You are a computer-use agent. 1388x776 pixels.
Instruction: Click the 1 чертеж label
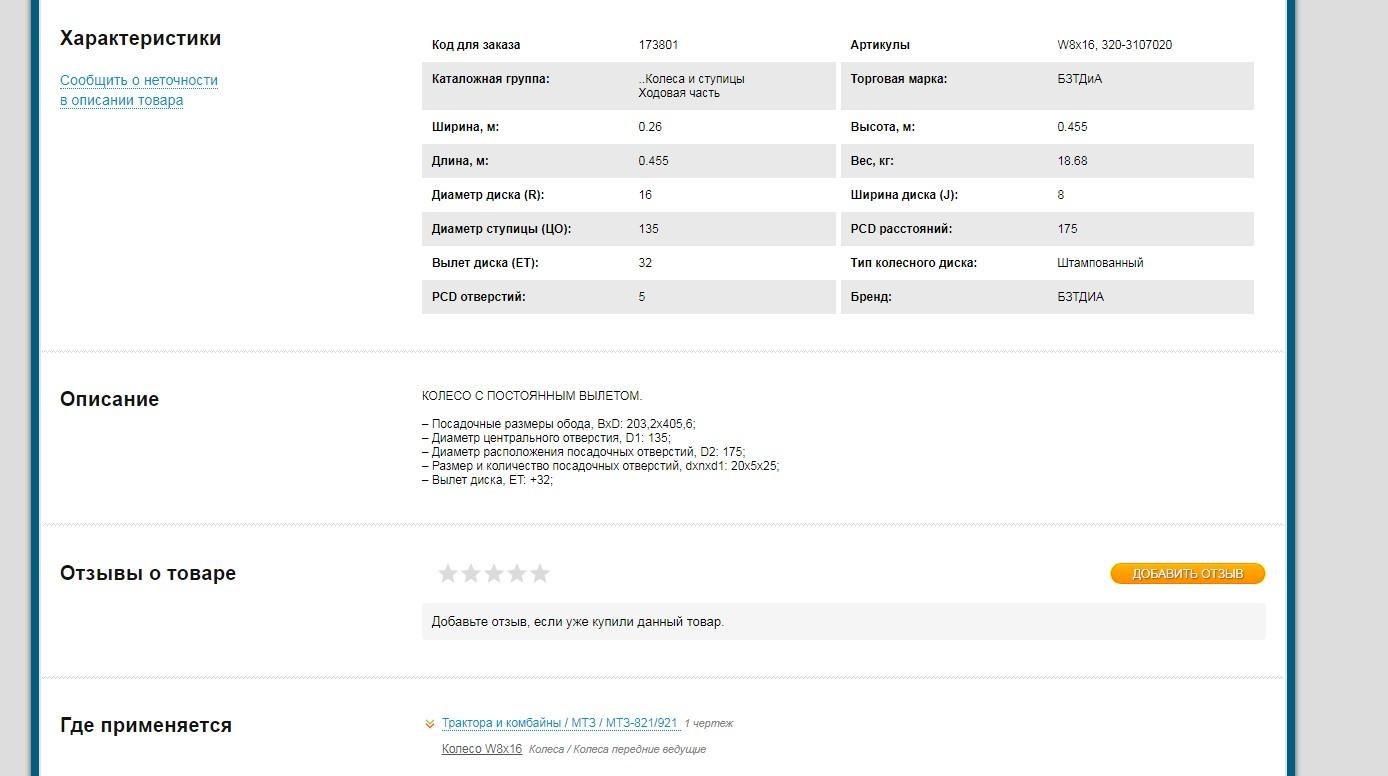(x=709, y=723)
